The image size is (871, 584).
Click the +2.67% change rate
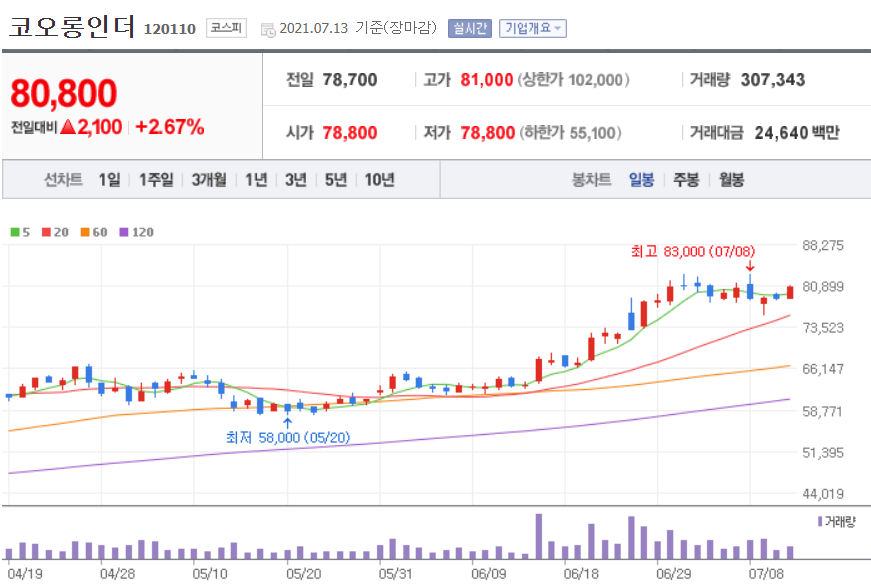tap(169, 127)
